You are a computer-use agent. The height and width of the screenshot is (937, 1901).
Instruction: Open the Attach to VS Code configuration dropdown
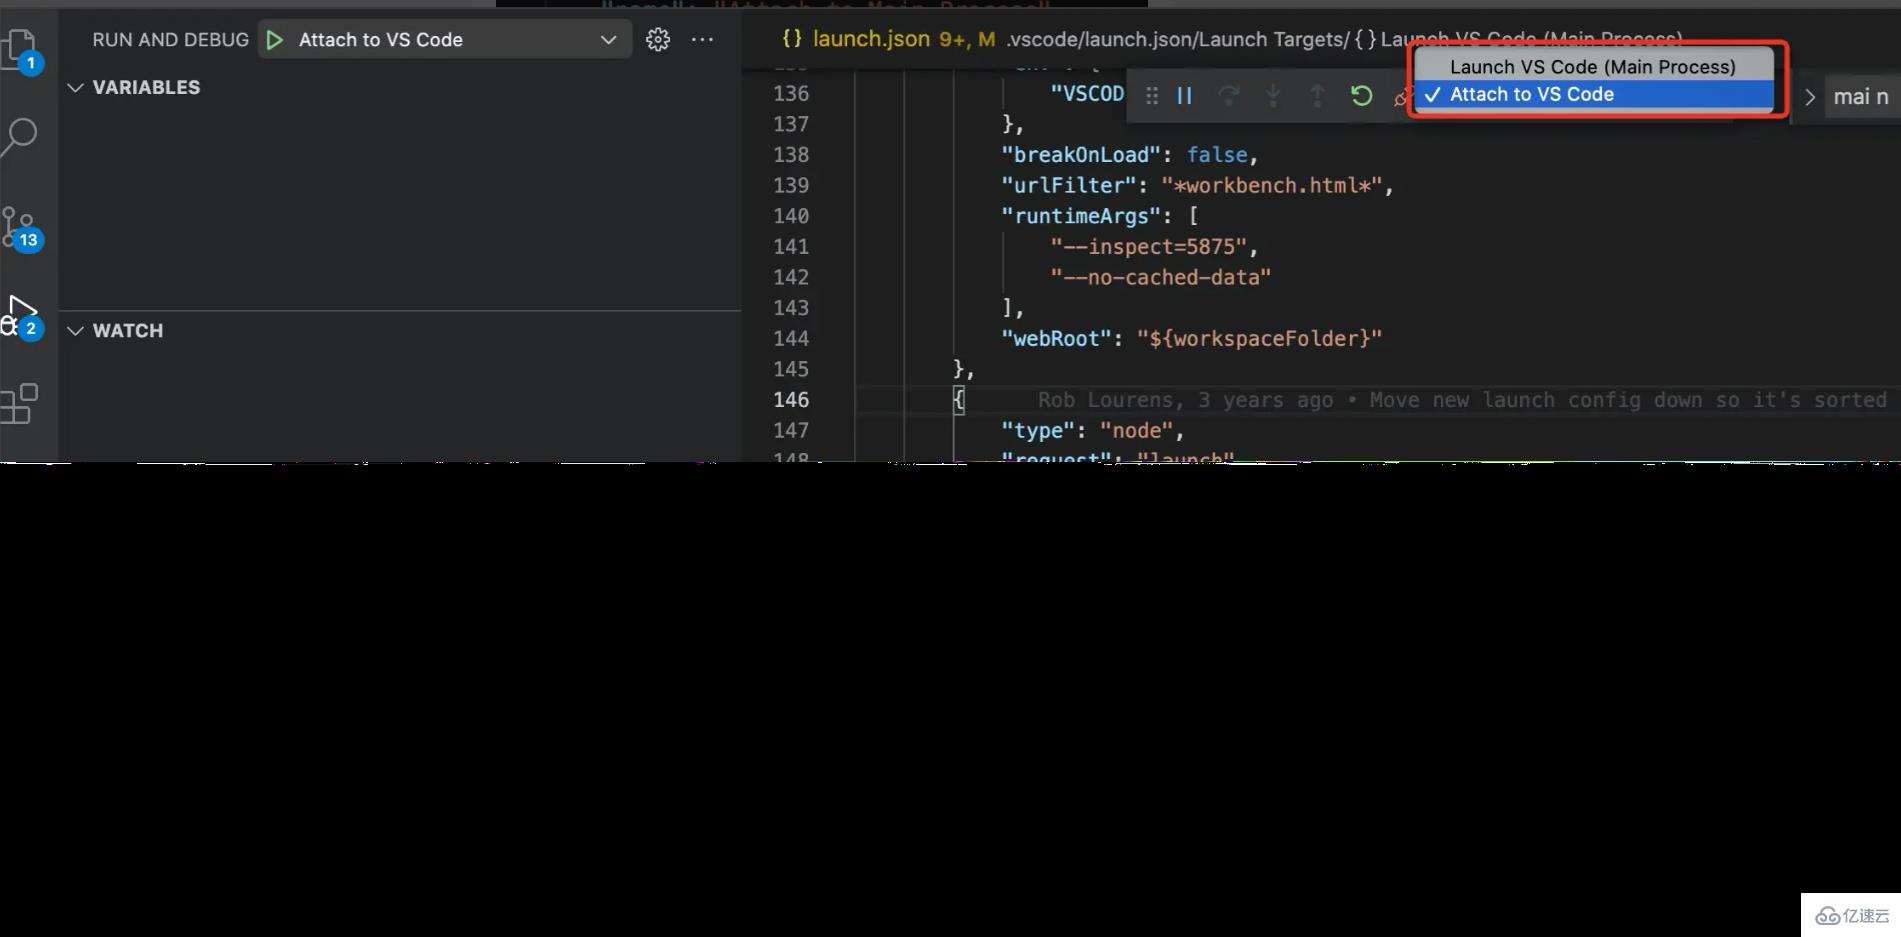click(445, 40)
